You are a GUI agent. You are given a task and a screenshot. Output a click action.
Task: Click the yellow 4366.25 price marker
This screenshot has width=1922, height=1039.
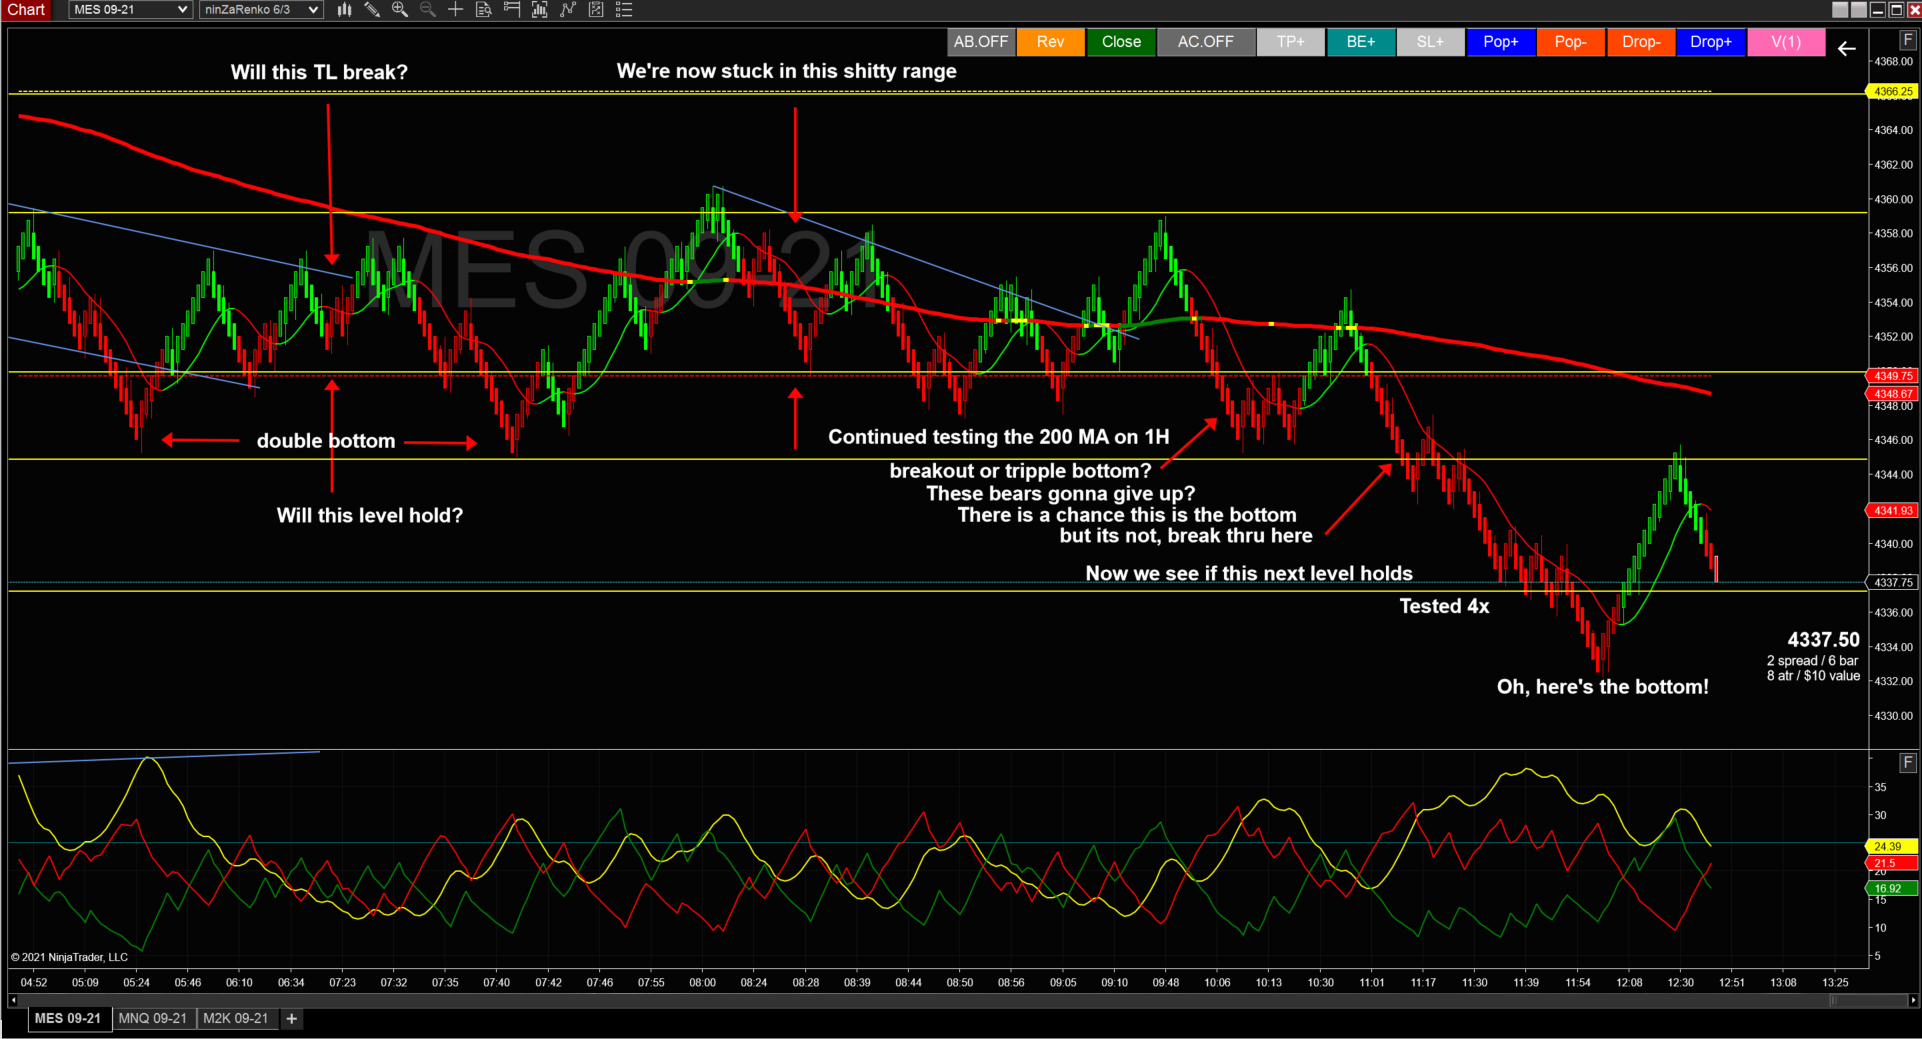1893,92
